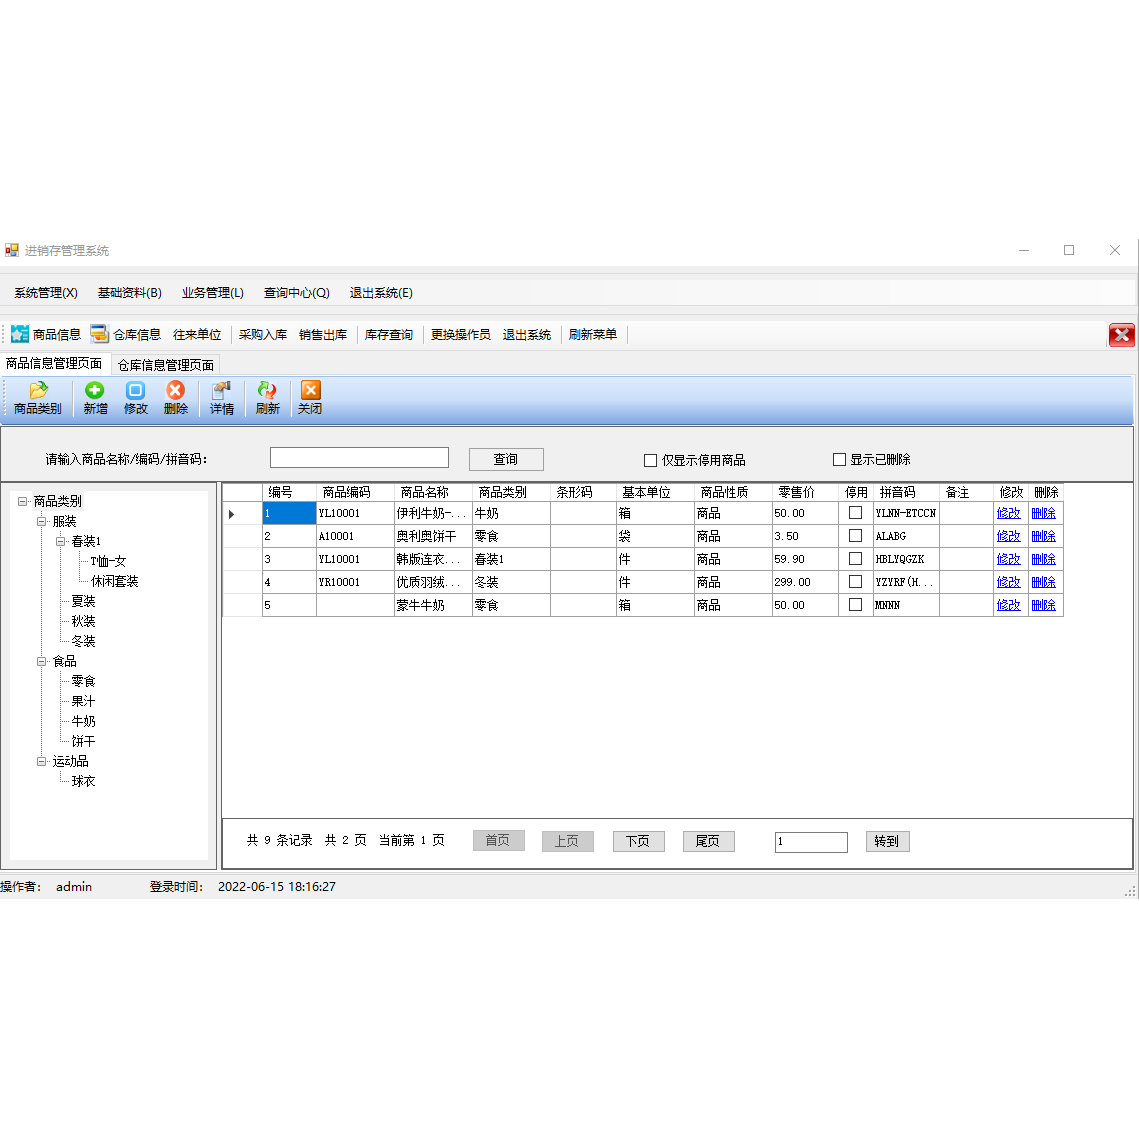Switch to 仓库信息管理页面 tab
Viewport: 1139px width, 1139px height.
(165, 365)
